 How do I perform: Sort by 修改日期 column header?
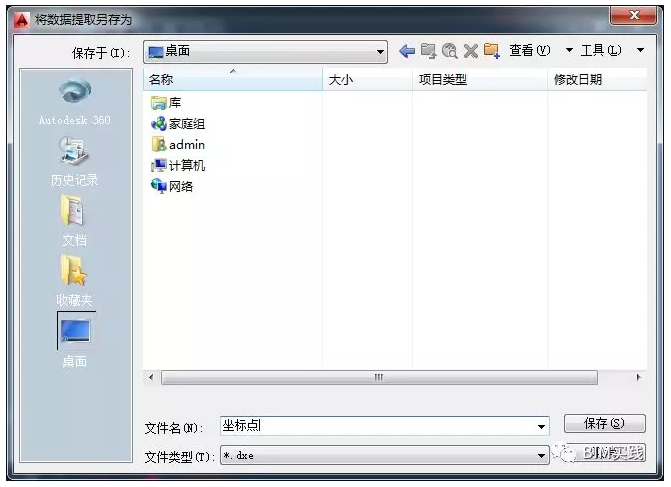click(597, 79)
